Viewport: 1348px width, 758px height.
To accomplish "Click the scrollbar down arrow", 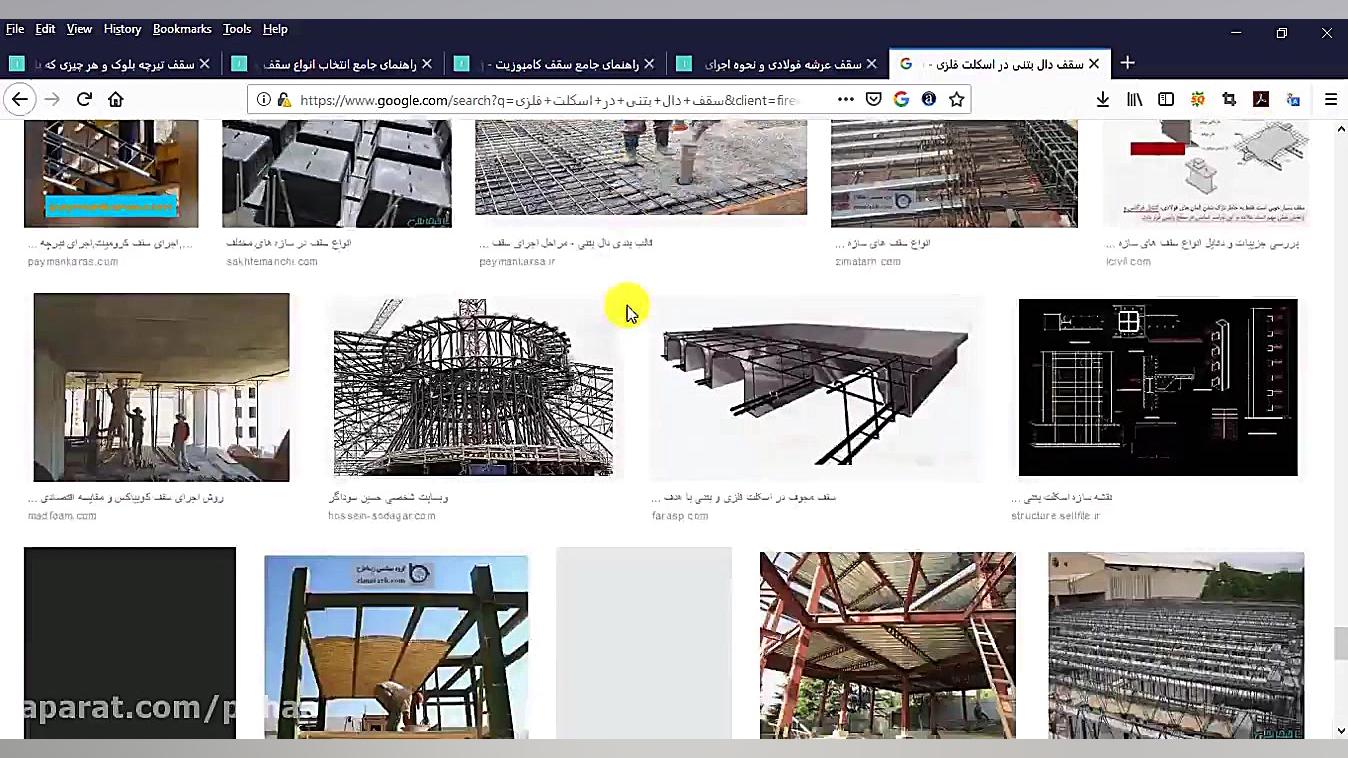I will tap(1341, 730).
